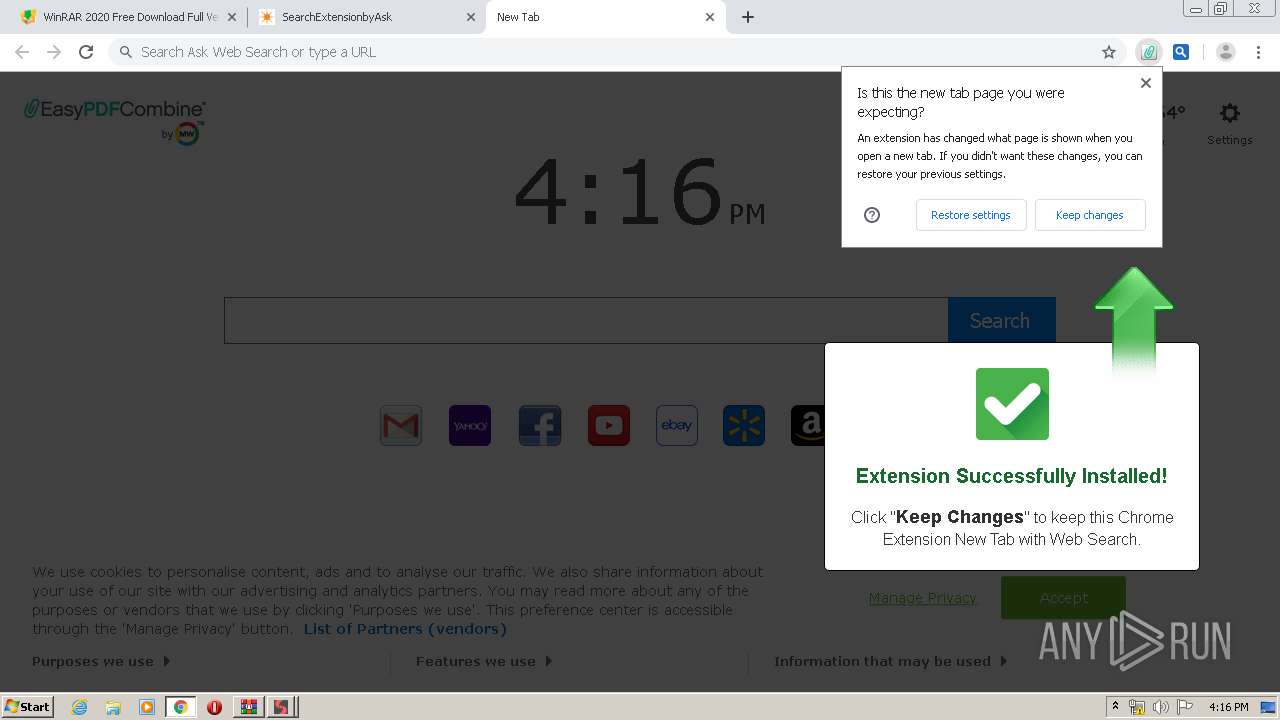Click the taskbar clock showing 4:16 PM
Viewport: 1280px width, 720px height.
pyautogui.click(x=1228, y=707)
